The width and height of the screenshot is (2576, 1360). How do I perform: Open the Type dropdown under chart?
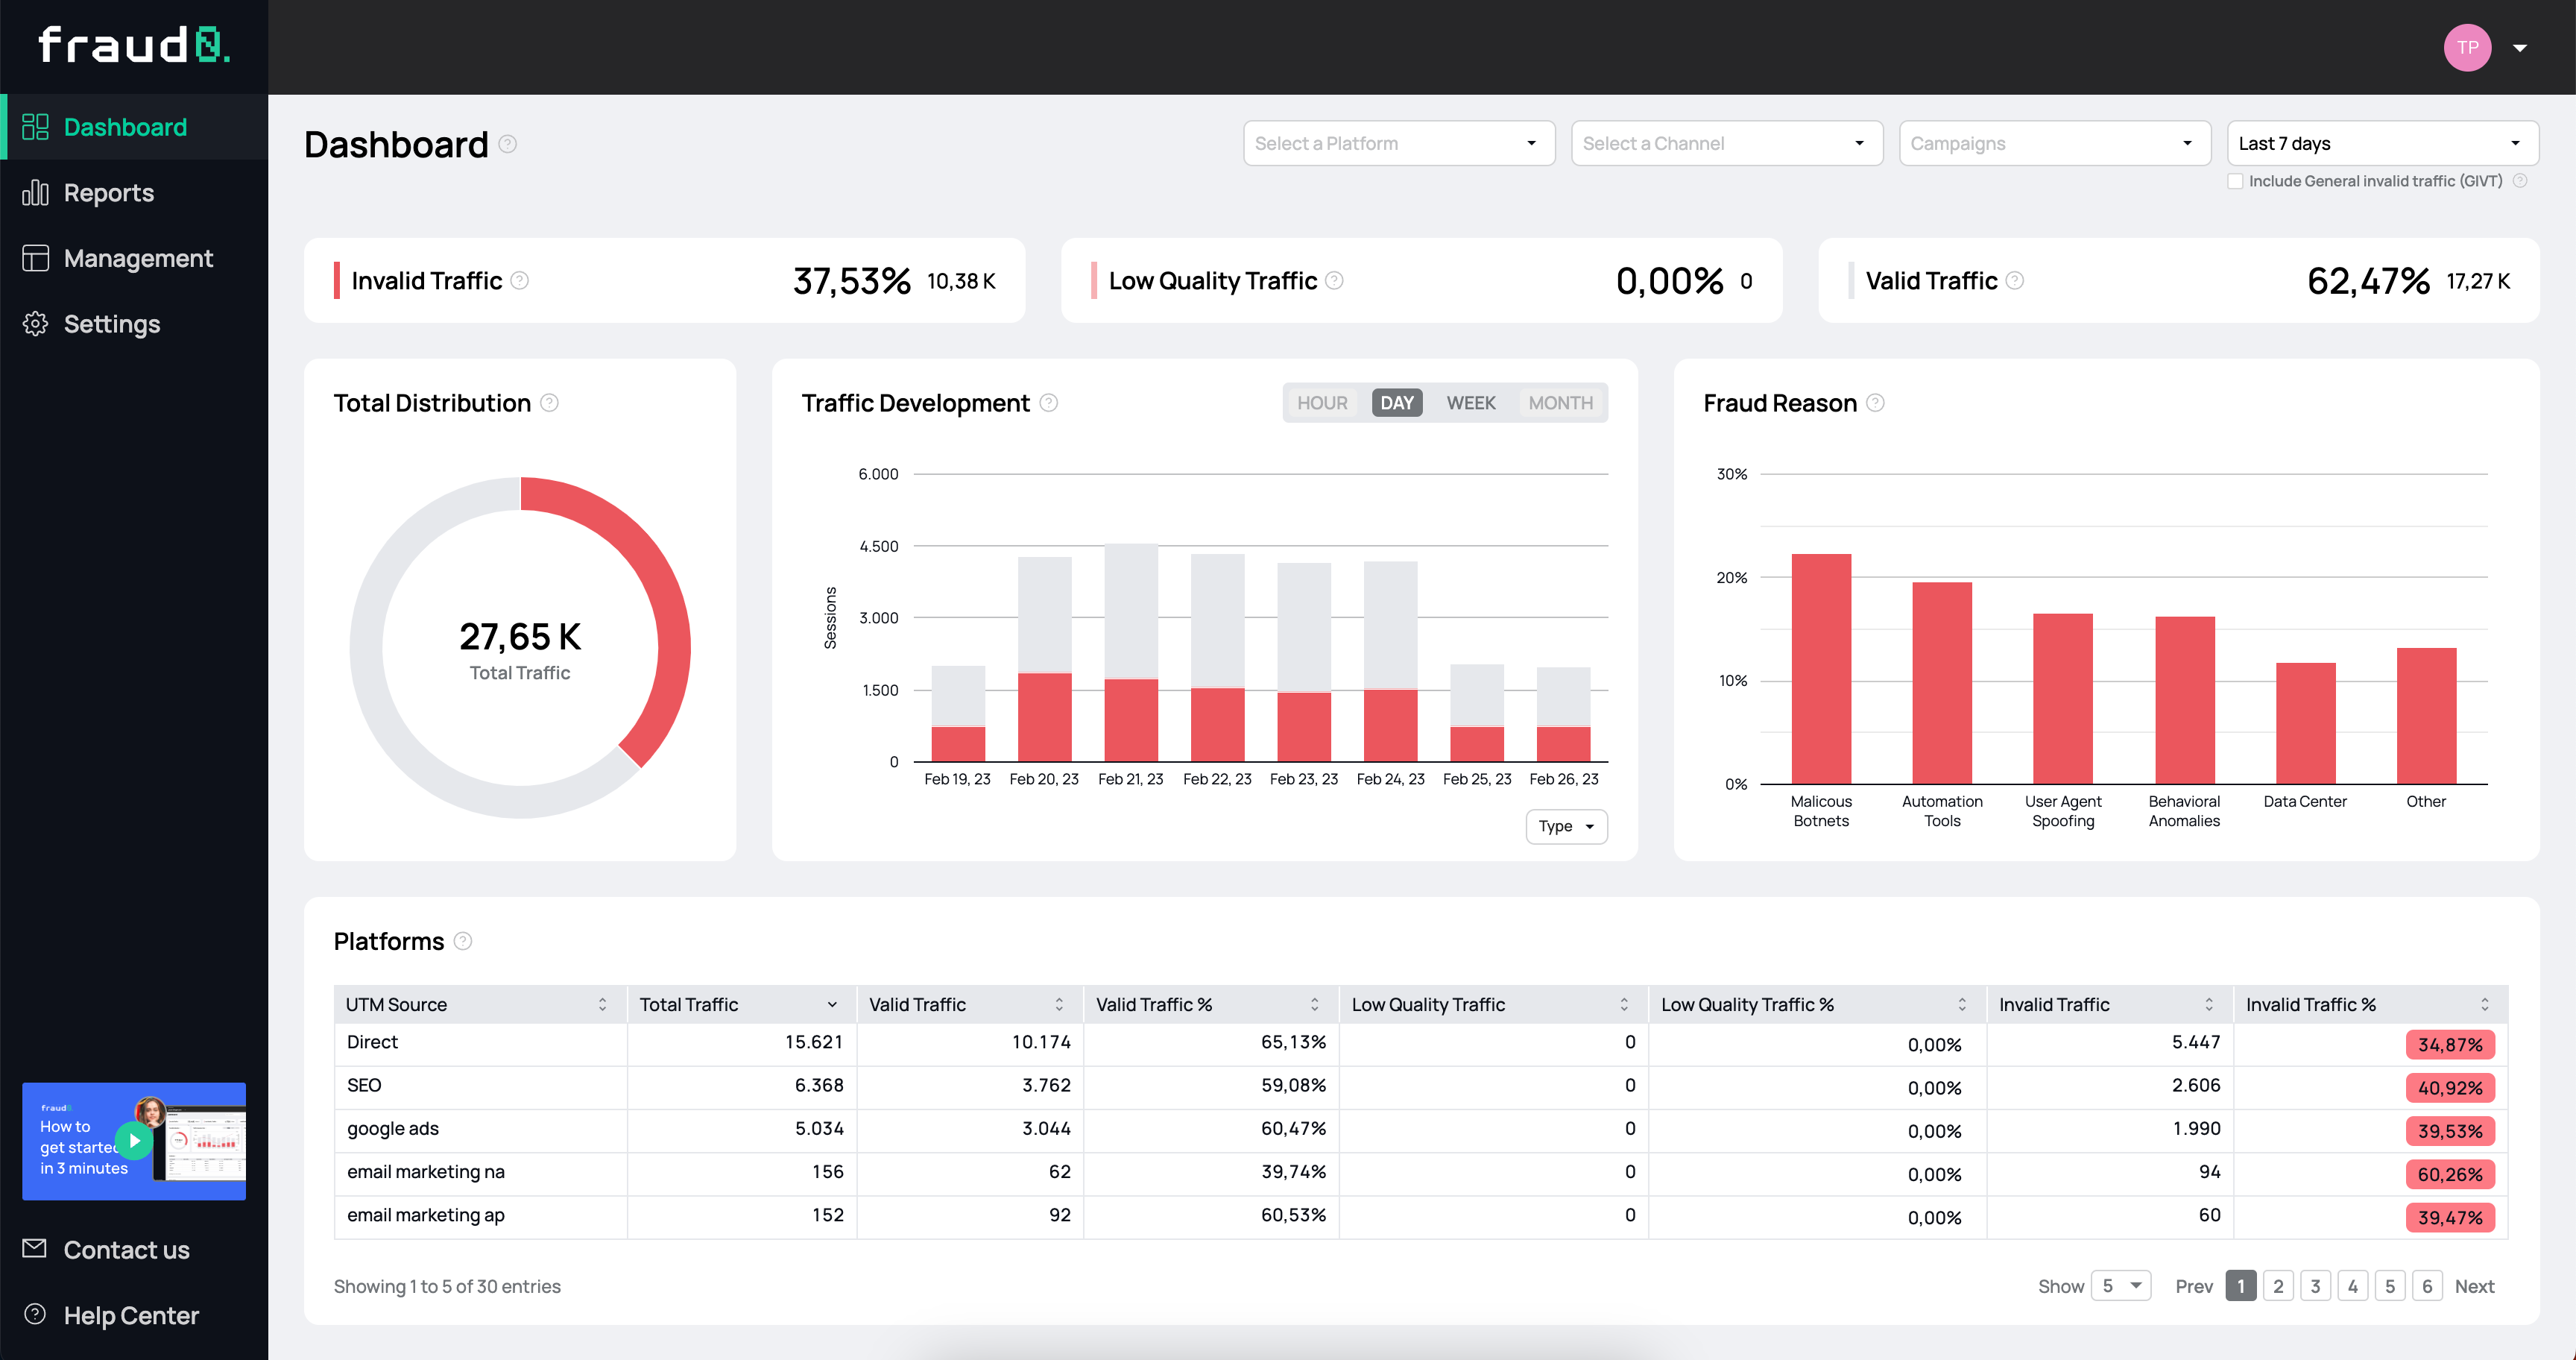pos(1565,826)
